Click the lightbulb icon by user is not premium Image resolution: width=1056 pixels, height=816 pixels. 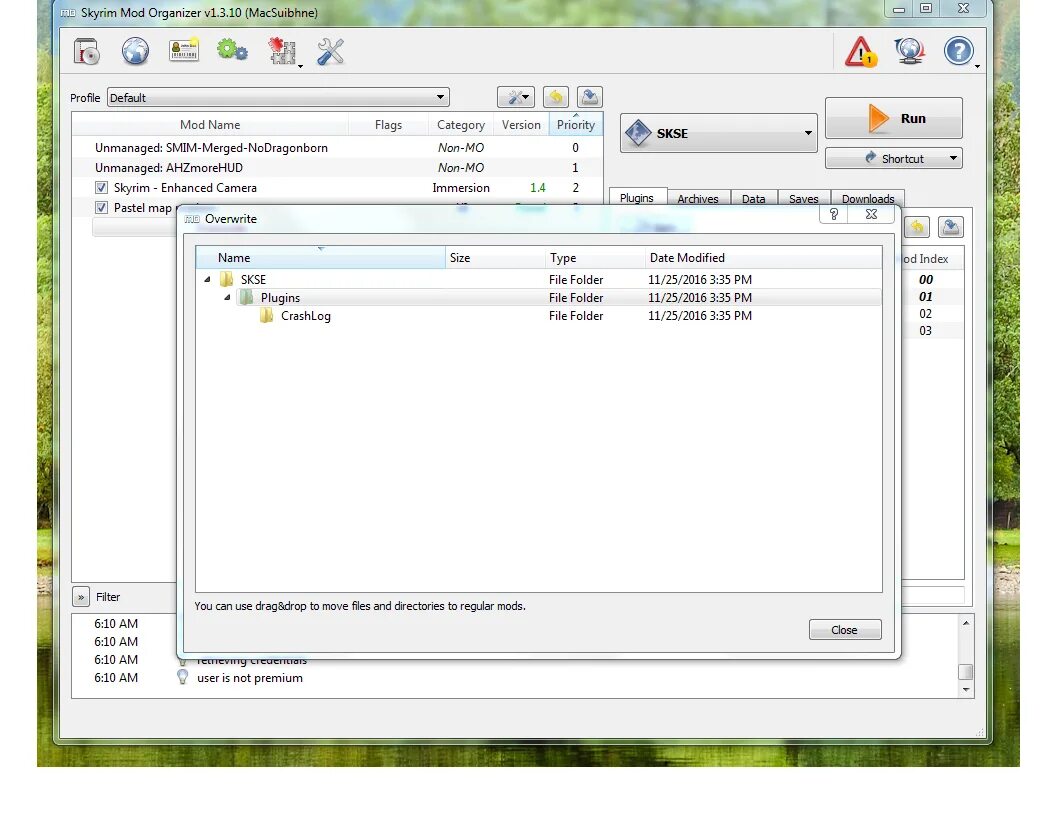182,677
